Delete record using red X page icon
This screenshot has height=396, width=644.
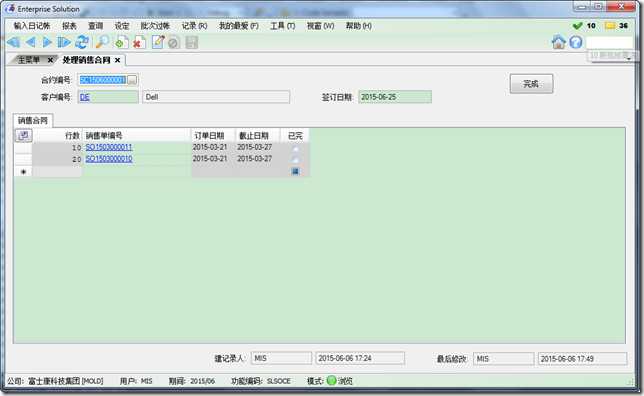click(x=139, y=42)
